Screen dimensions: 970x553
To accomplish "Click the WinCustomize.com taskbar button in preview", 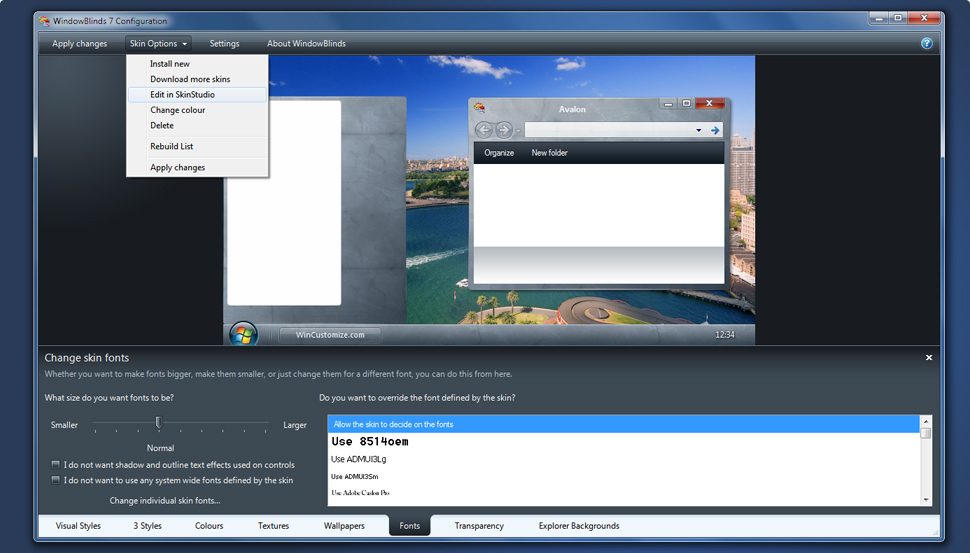I will click(x=330, y=335).
